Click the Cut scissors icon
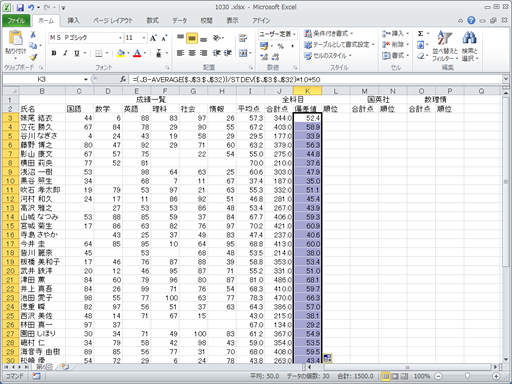Screen dimensions: 512x384 (x=33, y=35)
